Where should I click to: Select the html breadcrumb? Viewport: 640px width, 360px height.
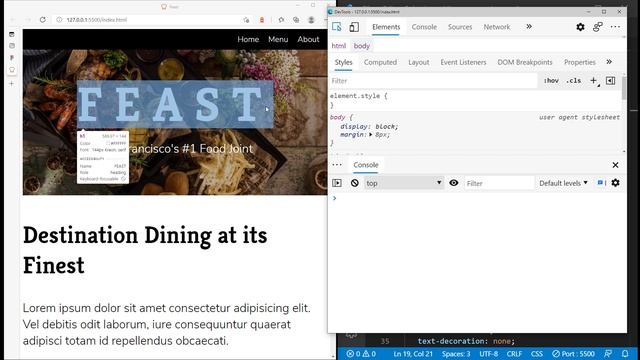339,46
